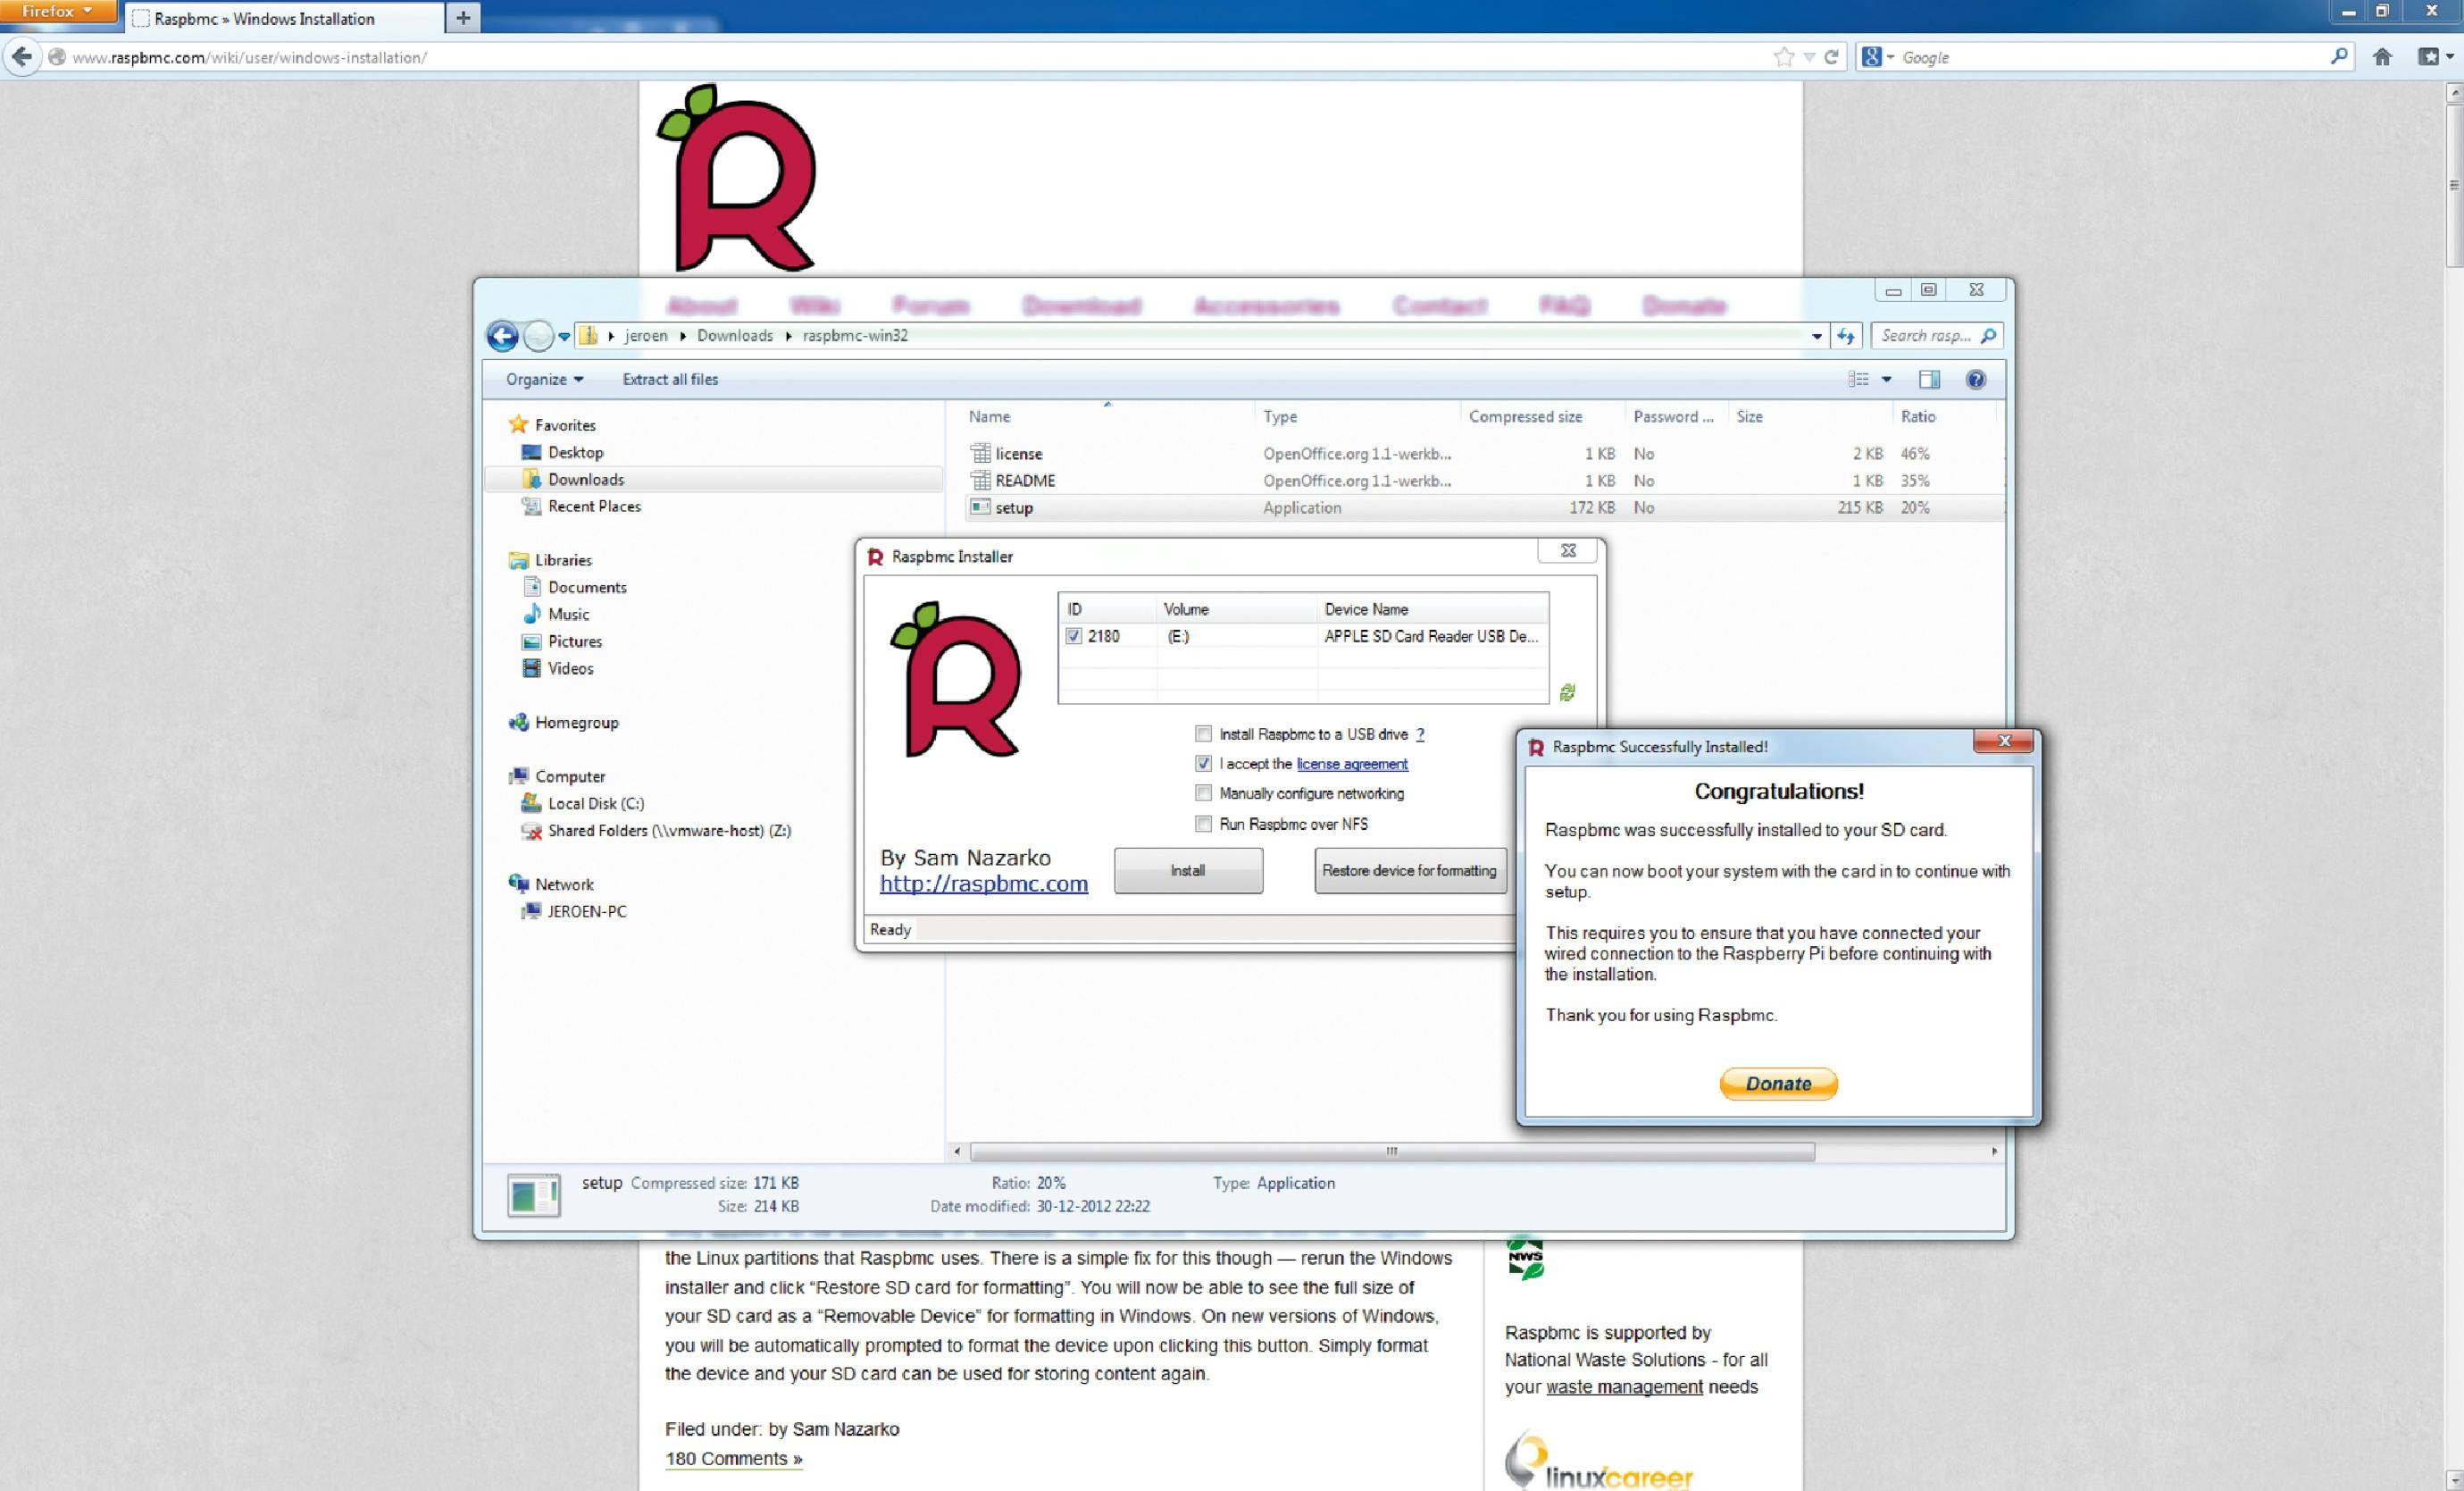Click the Explorer address refresh arrows icon
Viewport: 2464px width, 1491px height.
tap(1846, 336)
